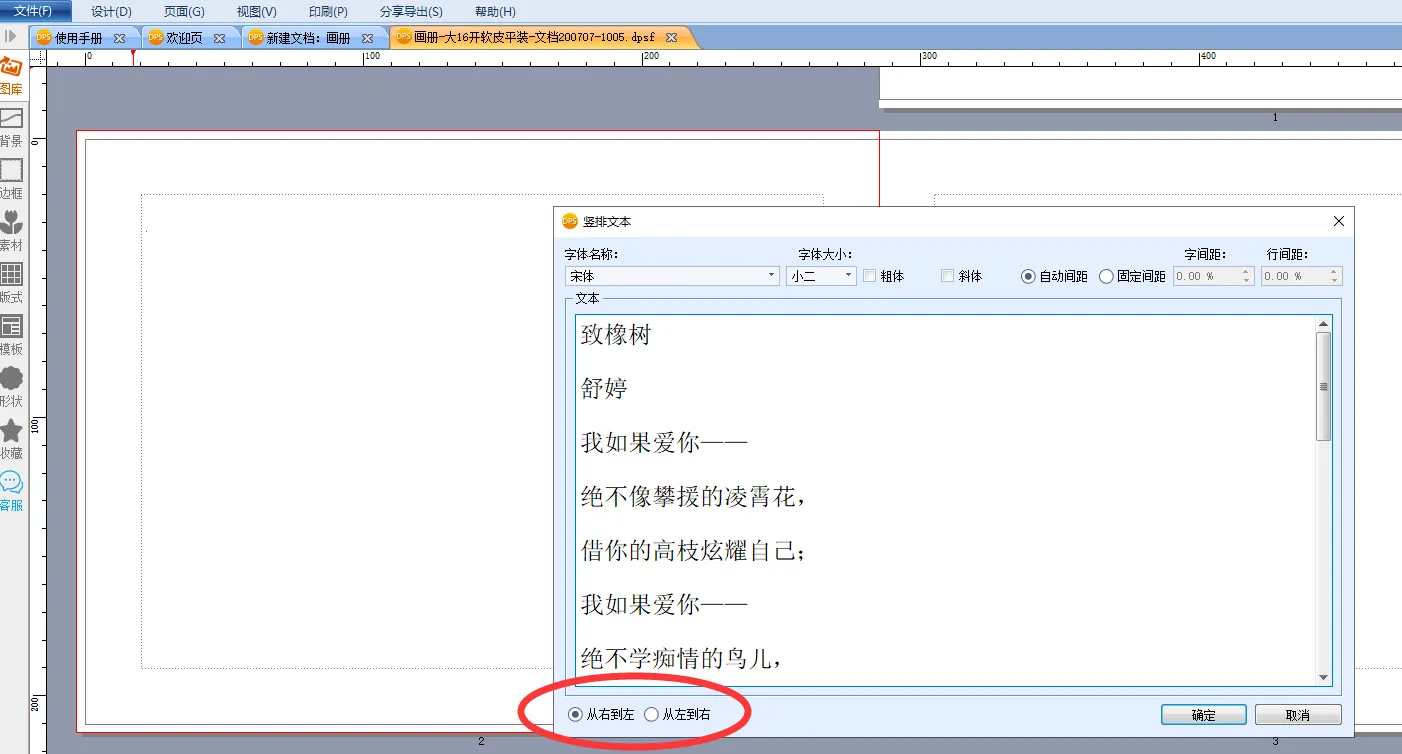The height and width of the screenshot is (754, 1402).
Task: Expand the sidebar with the arrow toggle
Action: tap(11, 36)
